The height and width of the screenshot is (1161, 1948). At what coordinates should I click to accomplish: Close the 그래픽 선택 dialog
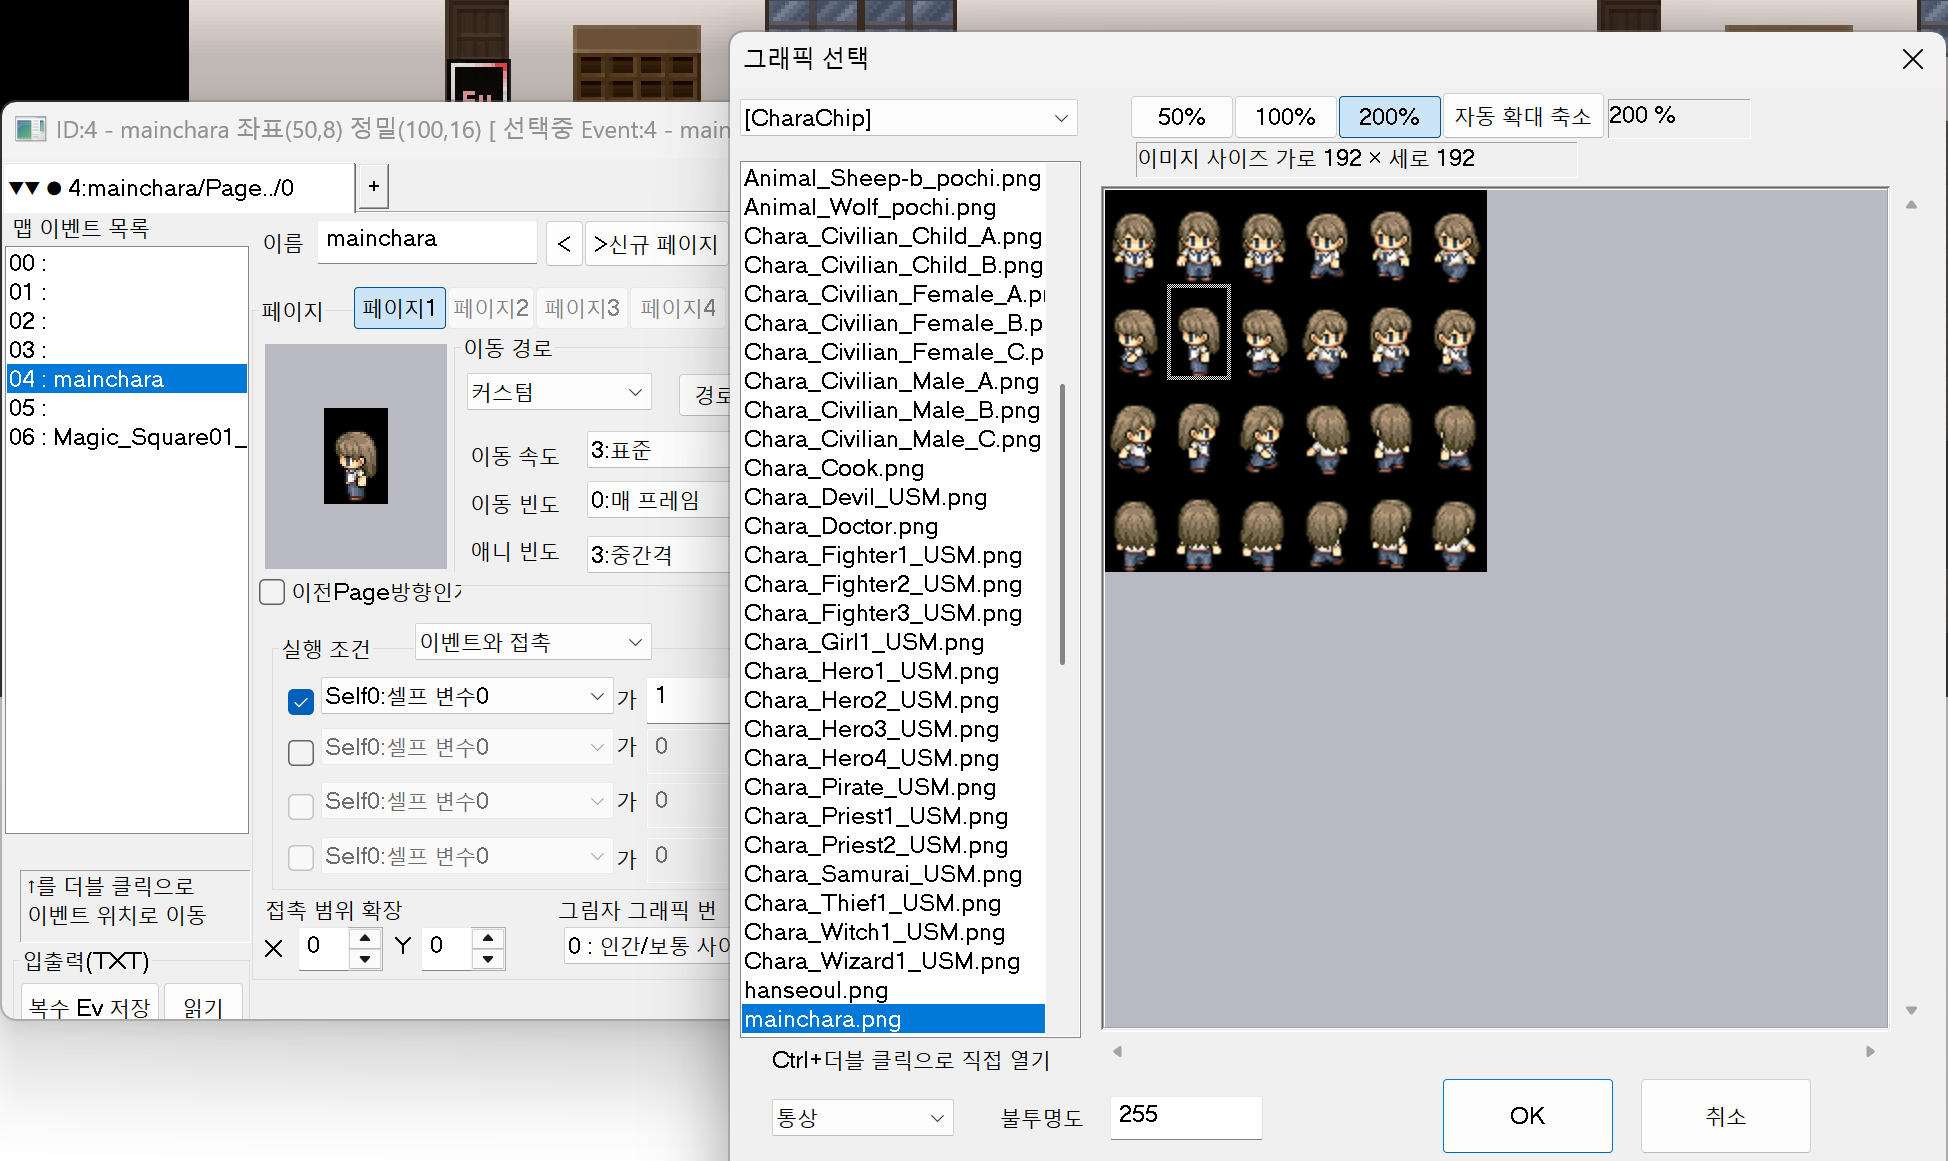[1912, 59]
